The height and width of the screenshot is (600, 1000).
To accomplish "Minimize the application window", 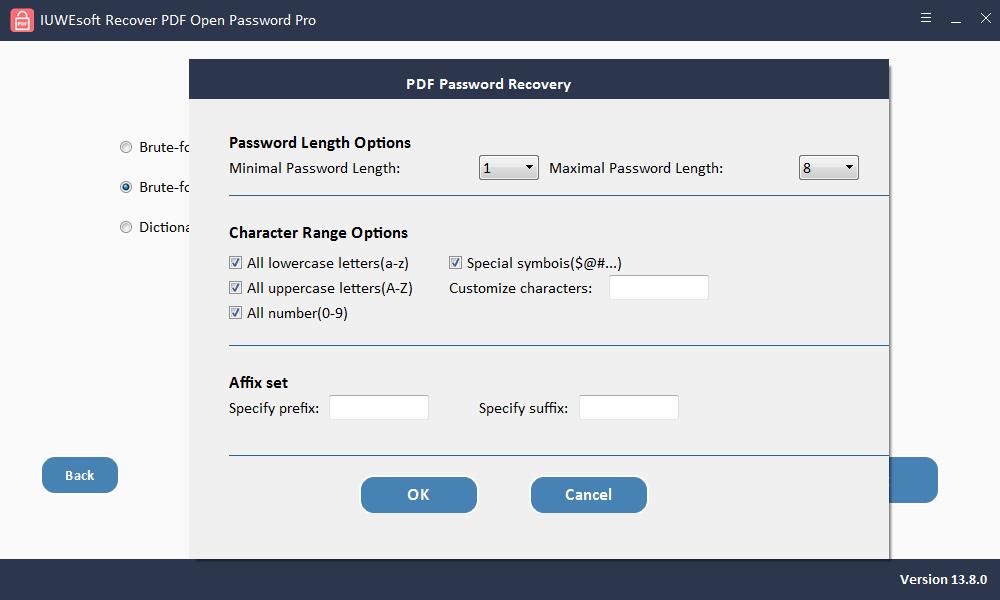I will point(956,20).
